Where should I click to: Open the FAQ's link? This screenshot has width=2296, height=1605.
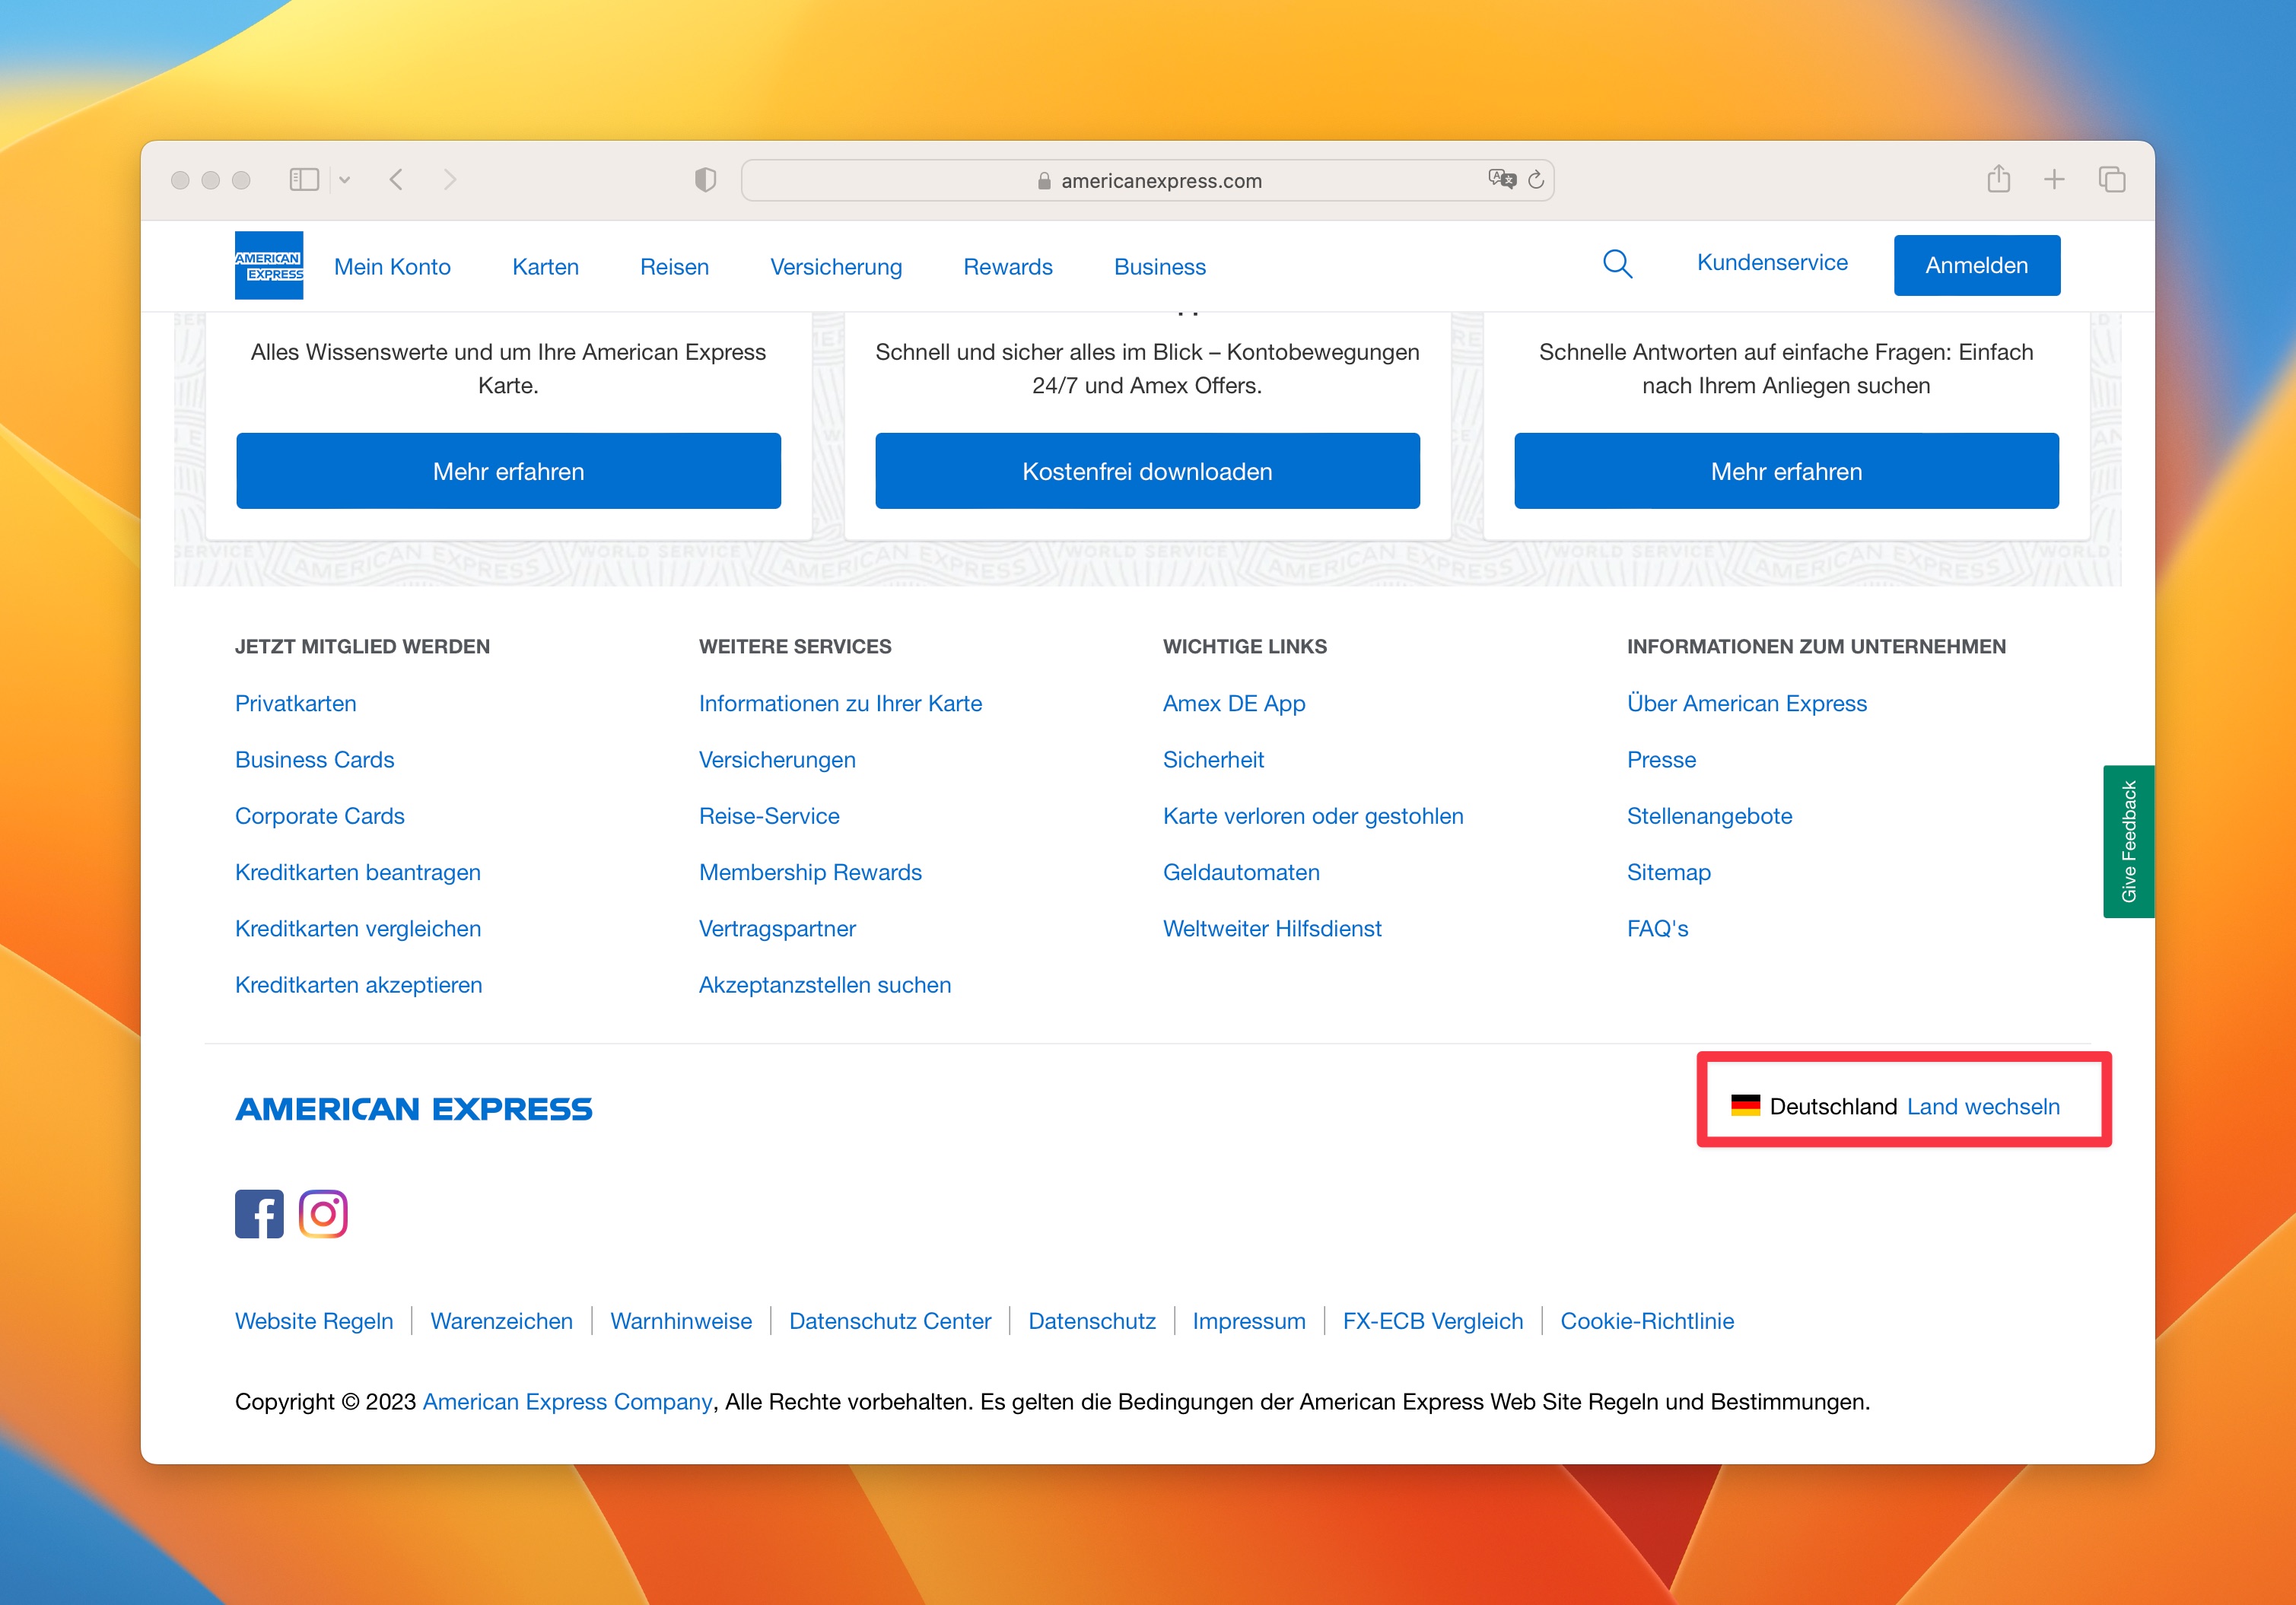tap(1657, 928)
